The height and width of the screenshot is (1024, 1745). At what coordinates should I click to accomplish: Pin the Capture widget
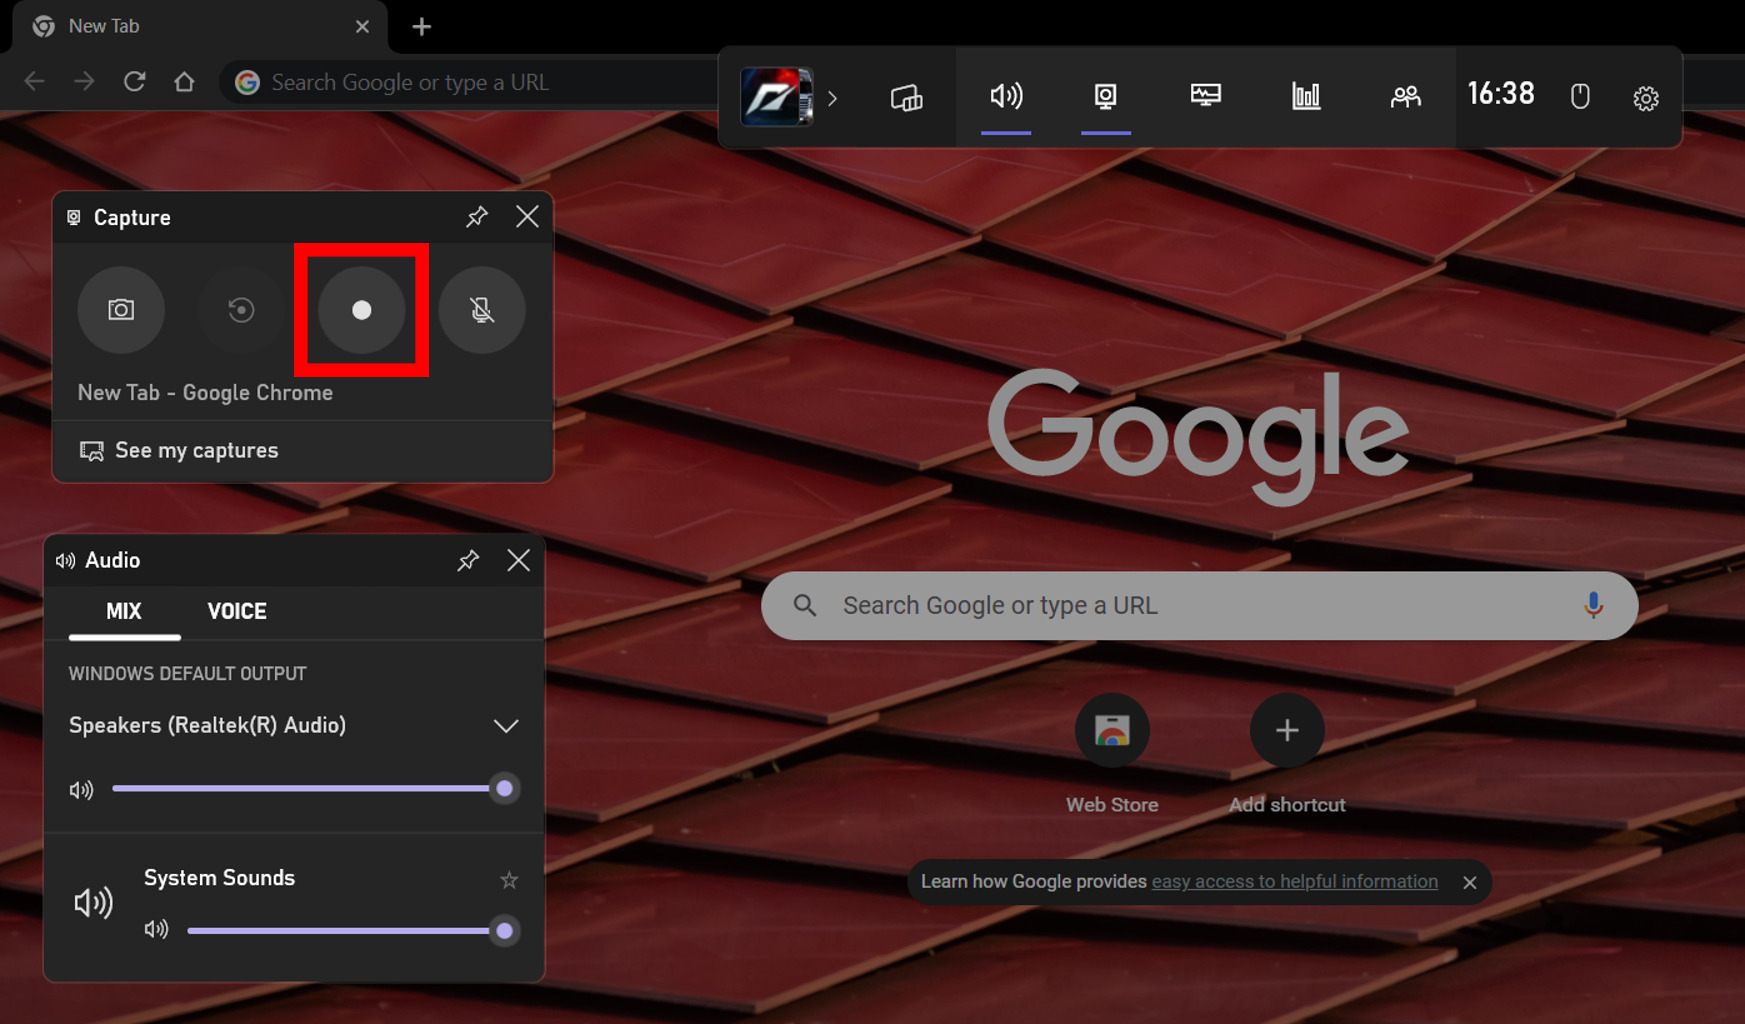(x=477, y=216)
